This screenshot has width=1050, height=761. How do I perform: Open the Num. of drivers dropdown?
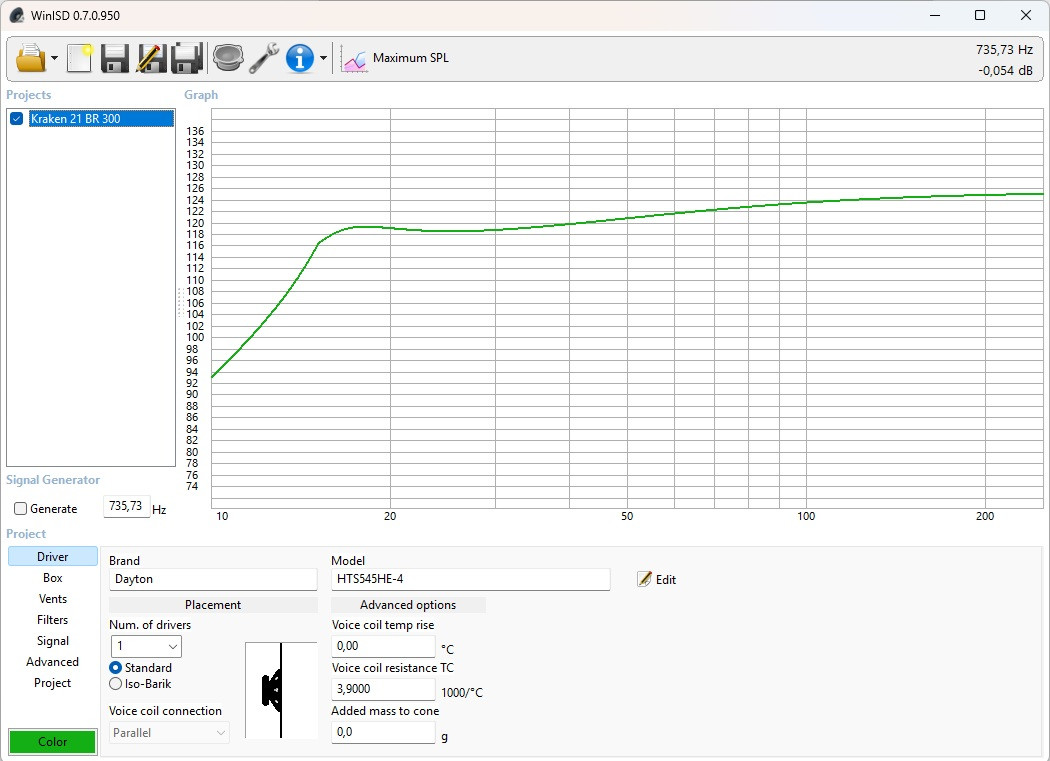145,646
